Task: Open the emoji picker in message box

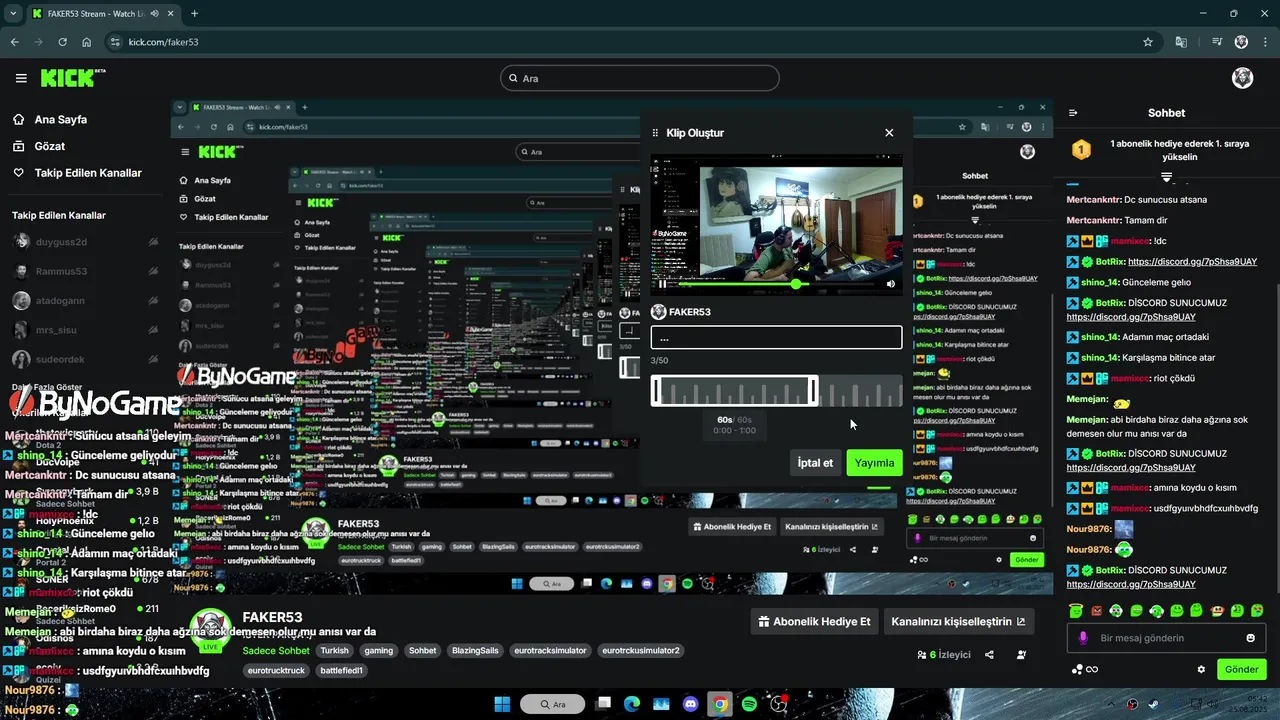Action: coord(1250,638)
